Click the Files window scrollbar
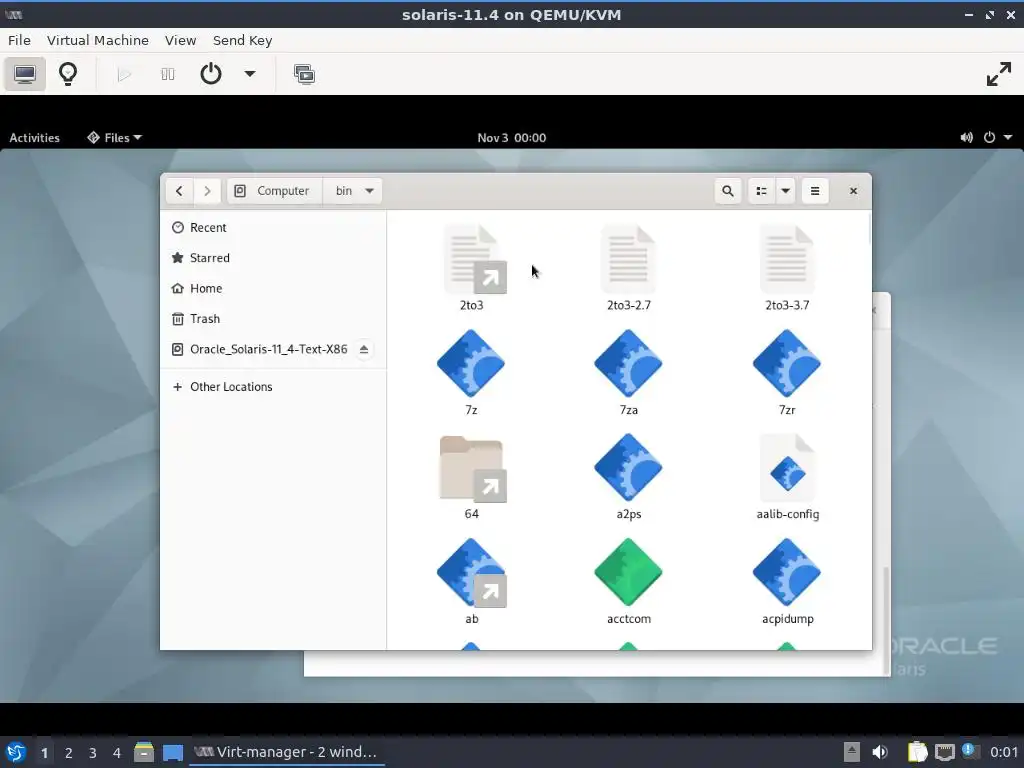This screenshot has width=1024, height=768. tap(869, 229)
